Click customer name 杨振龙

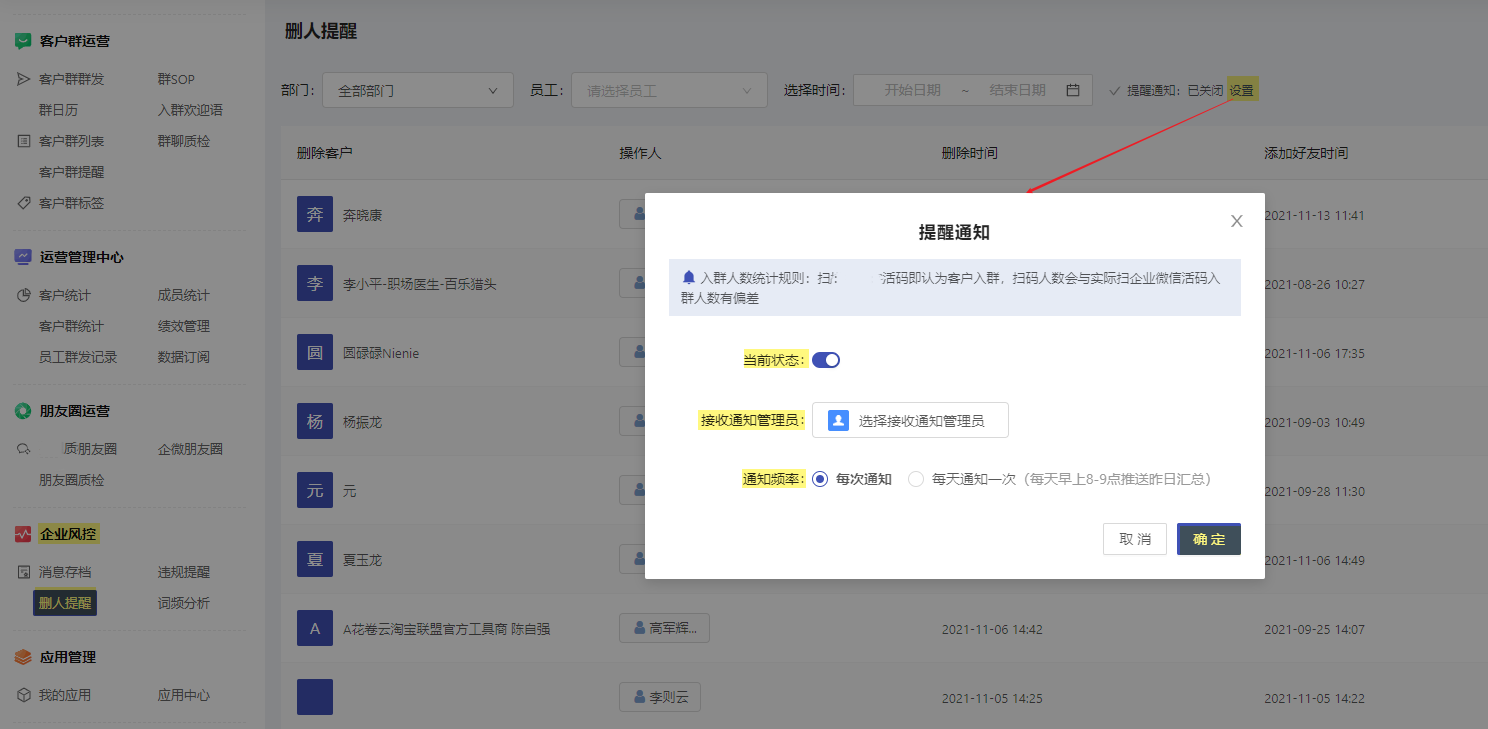point(362,422)
